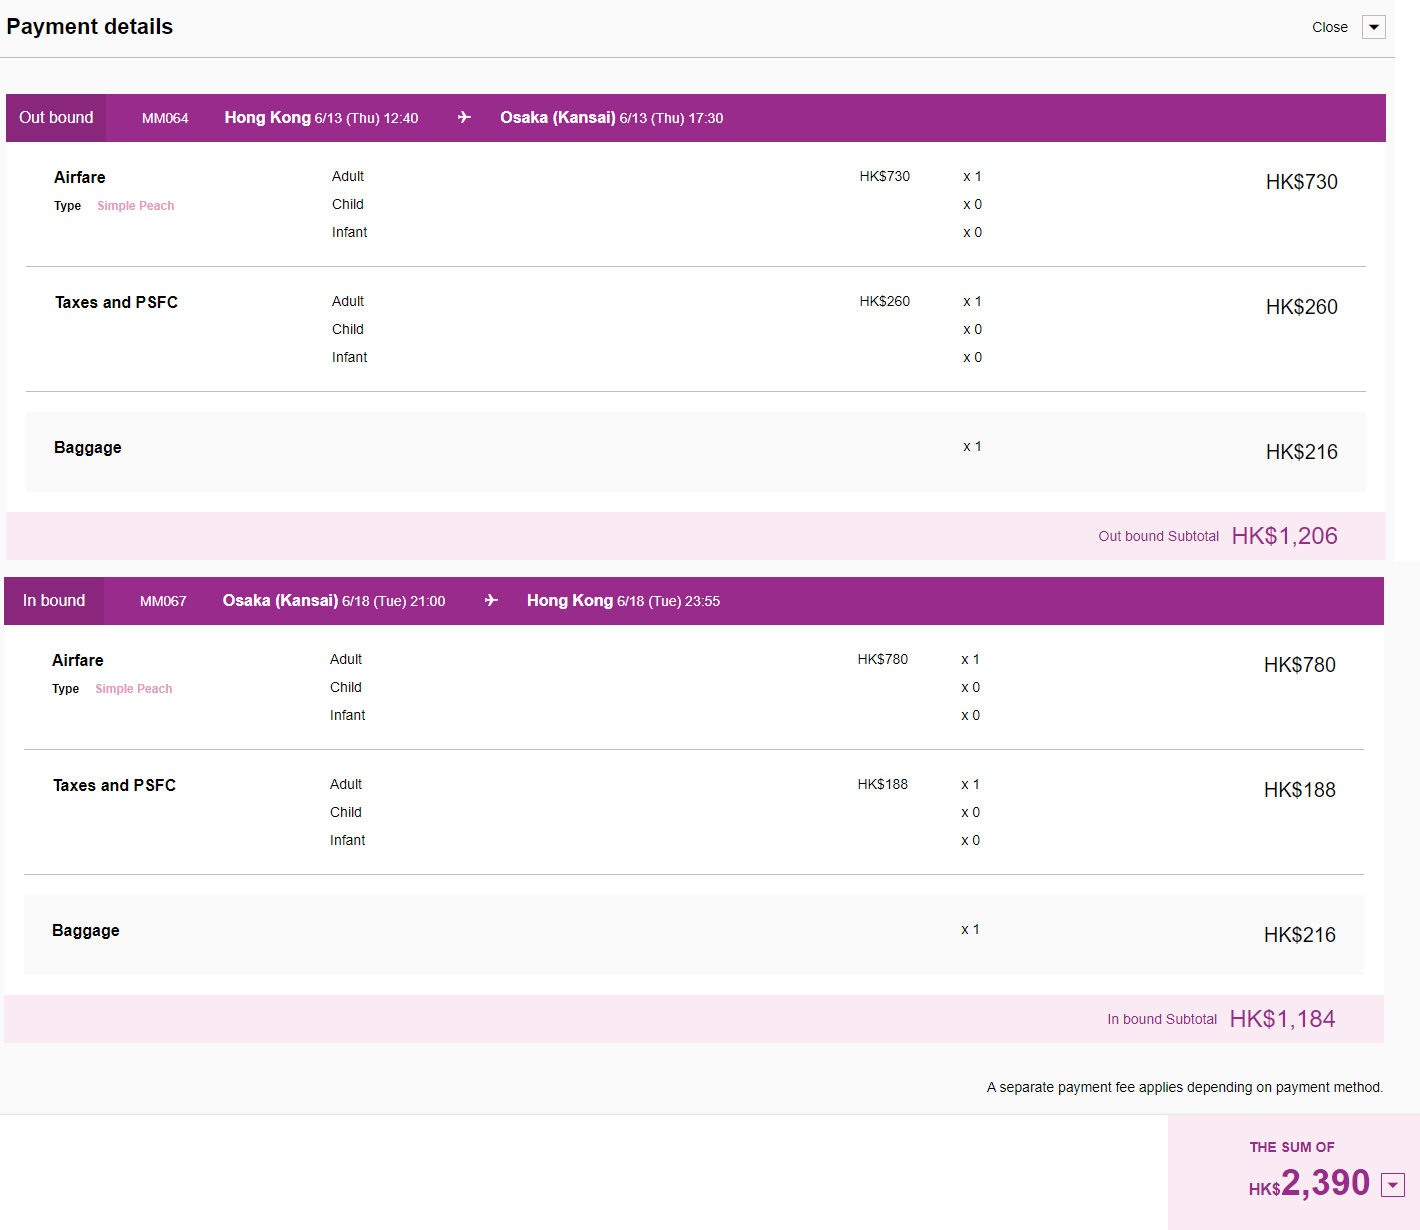
Task: Click the HK$2,390 total sum
Action: point(1310,1183)
